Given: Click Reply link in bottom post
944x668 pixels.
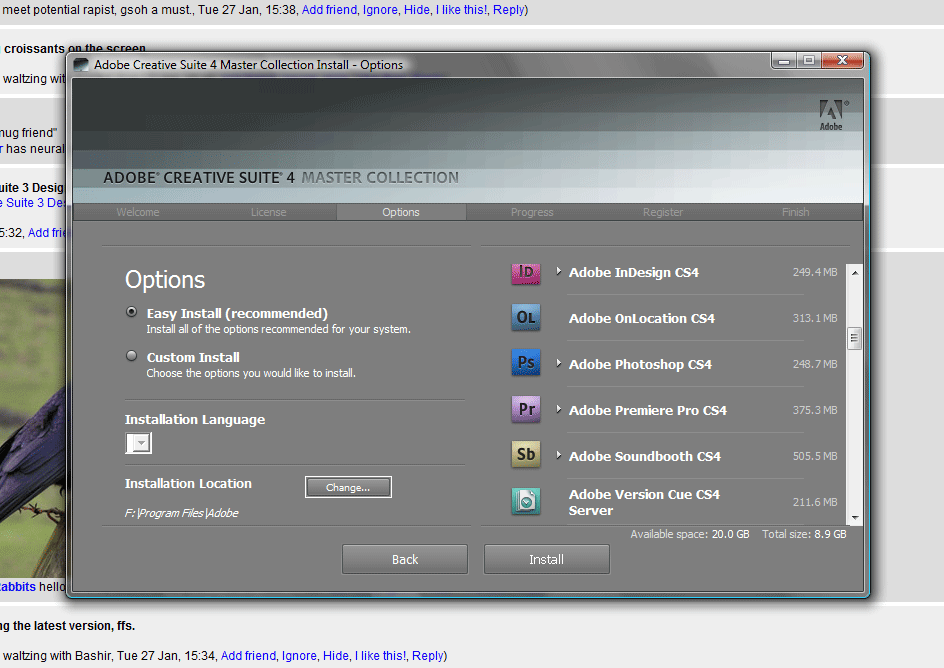Looking at the screenshot, I should pos(427,655).
